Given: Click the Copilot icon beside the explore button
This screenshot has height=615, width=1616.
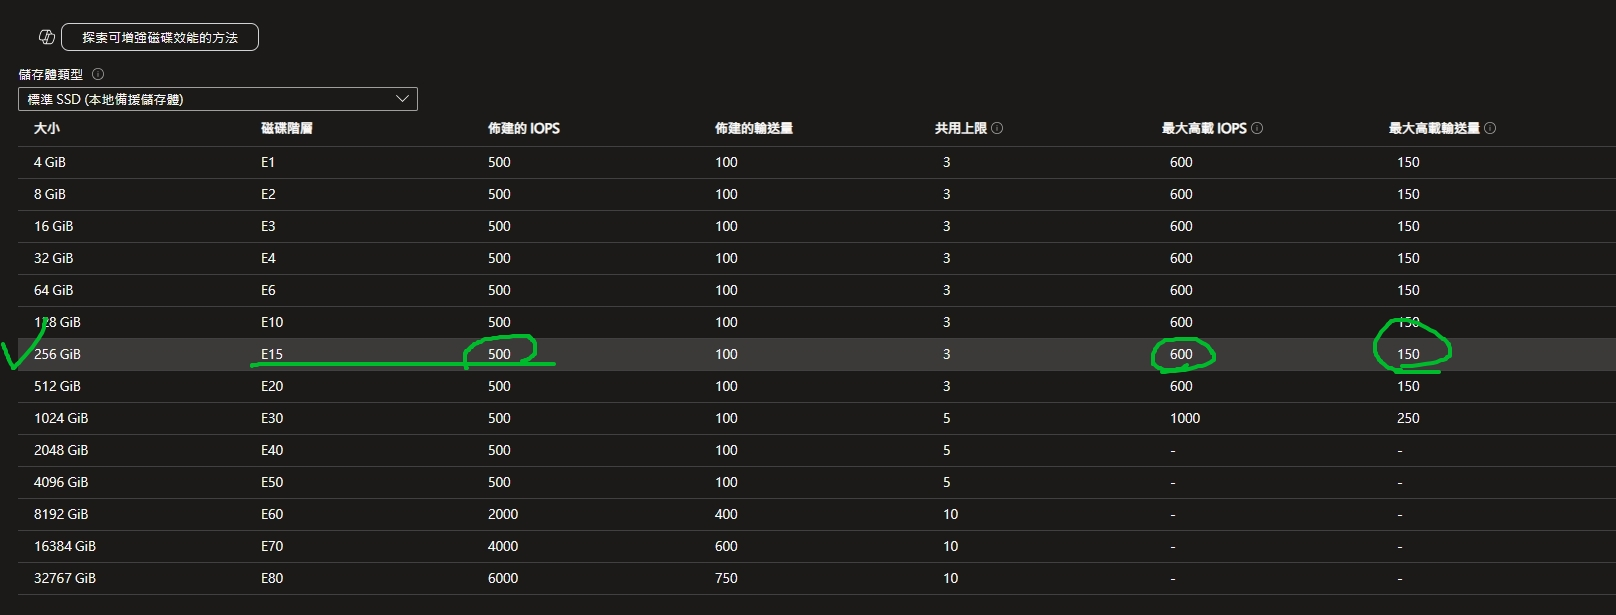Looking at the screenshot, I should 46,37.
